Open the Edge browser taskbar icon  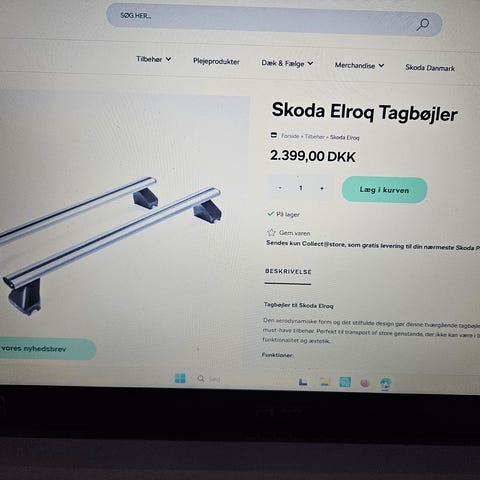[385, 384]
